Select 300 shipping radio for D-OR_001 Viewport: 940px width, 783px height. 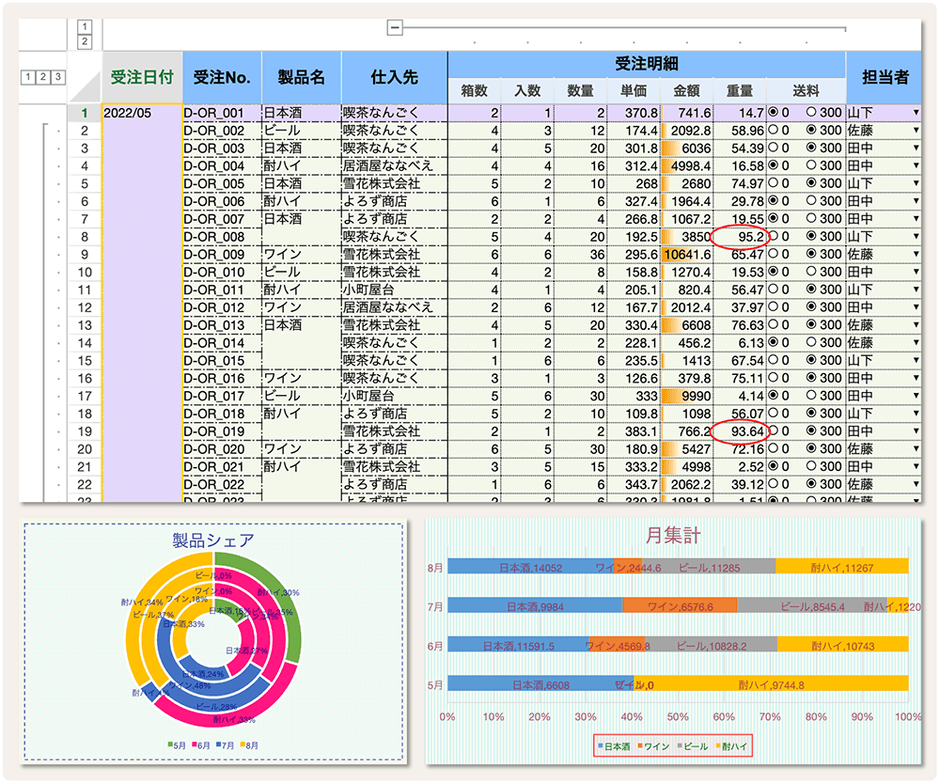pyautogui.click(x=811, y=113)
